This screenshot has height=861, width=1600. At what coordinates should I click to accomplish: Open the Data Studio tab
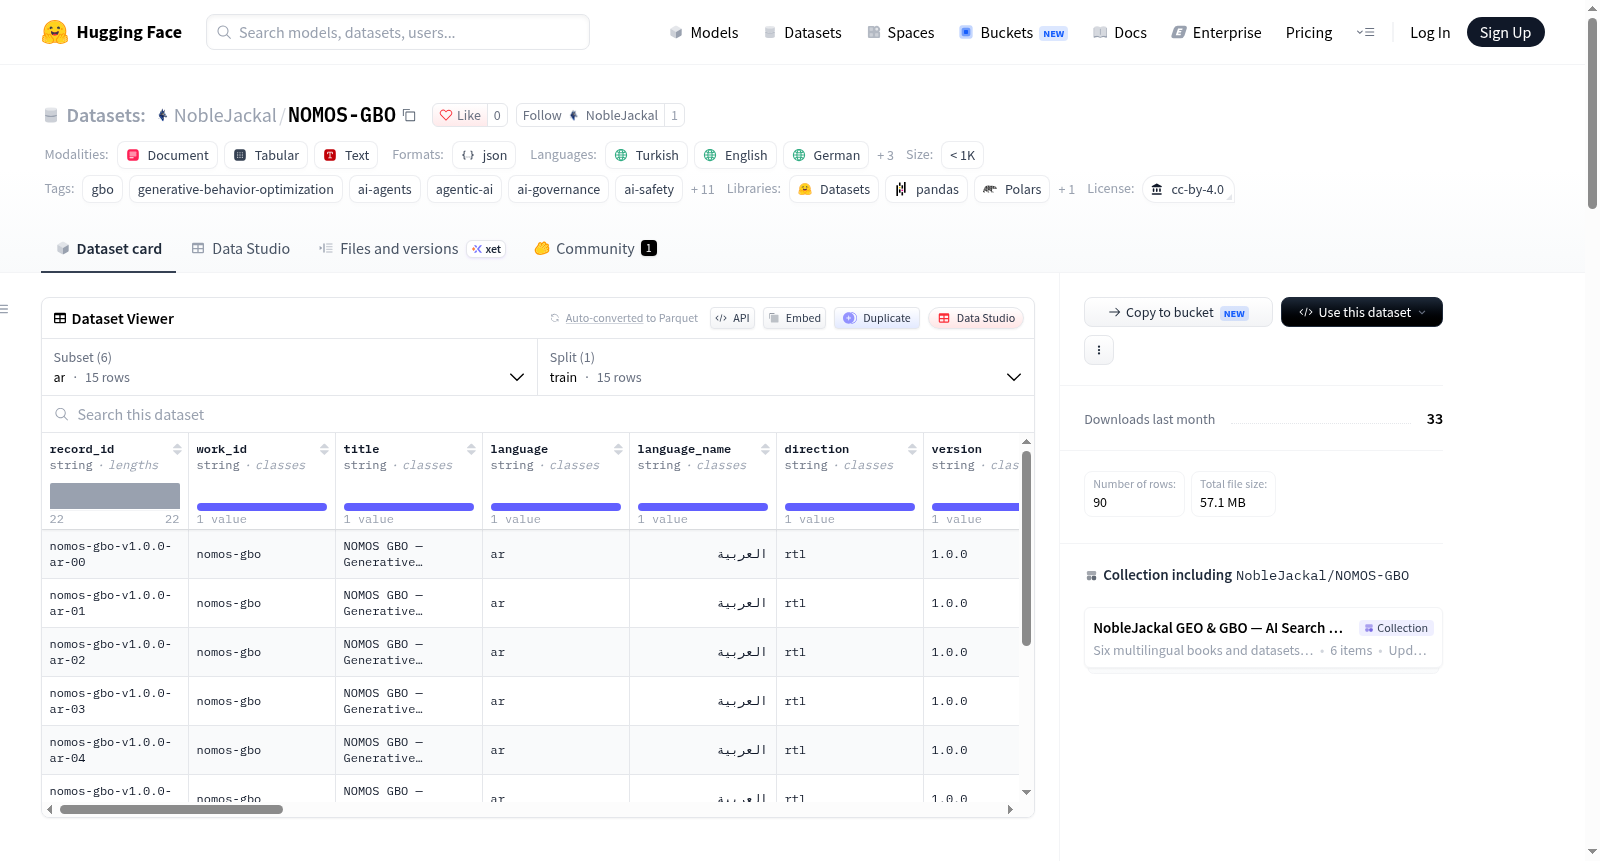pyautogui.click(x=241, y=248)
